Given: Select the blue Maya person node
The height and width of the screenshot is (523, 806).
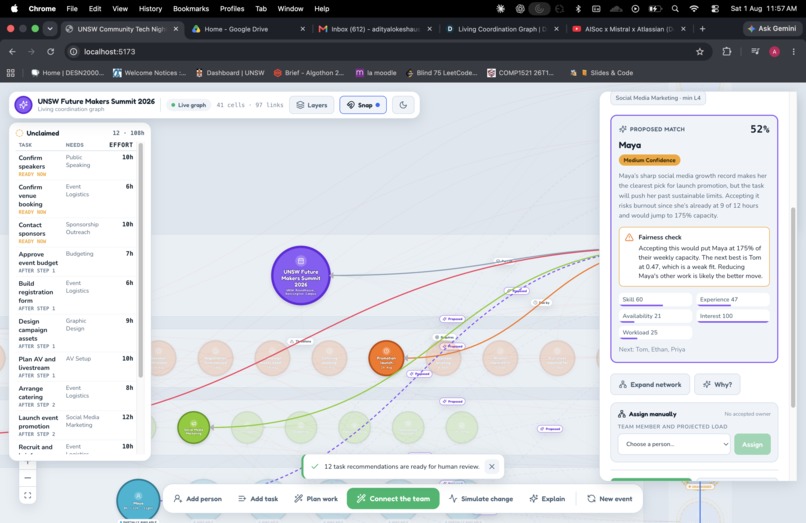Looking at the screenshot, I should coord(138,500).
